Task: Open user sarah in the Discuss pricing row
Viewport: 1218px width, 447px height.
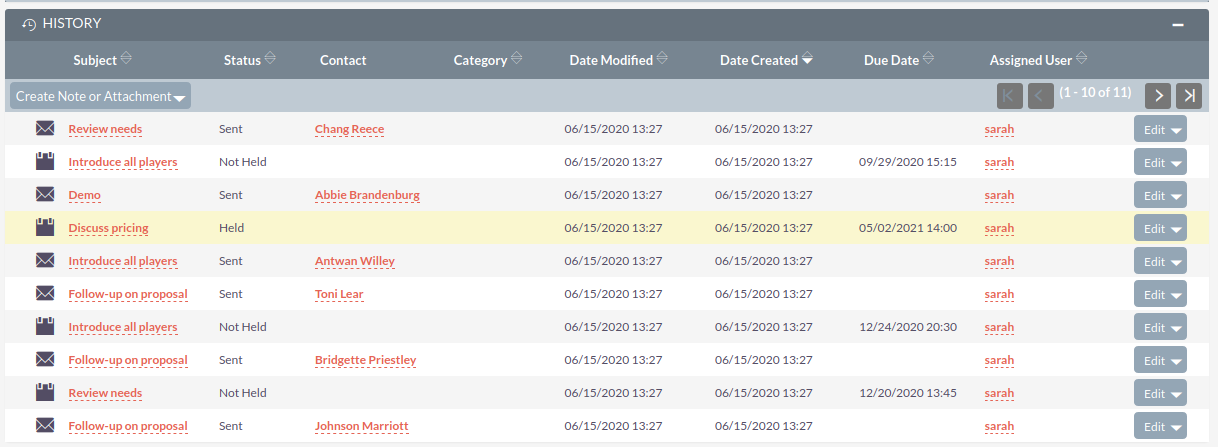Action: (999, 228)
